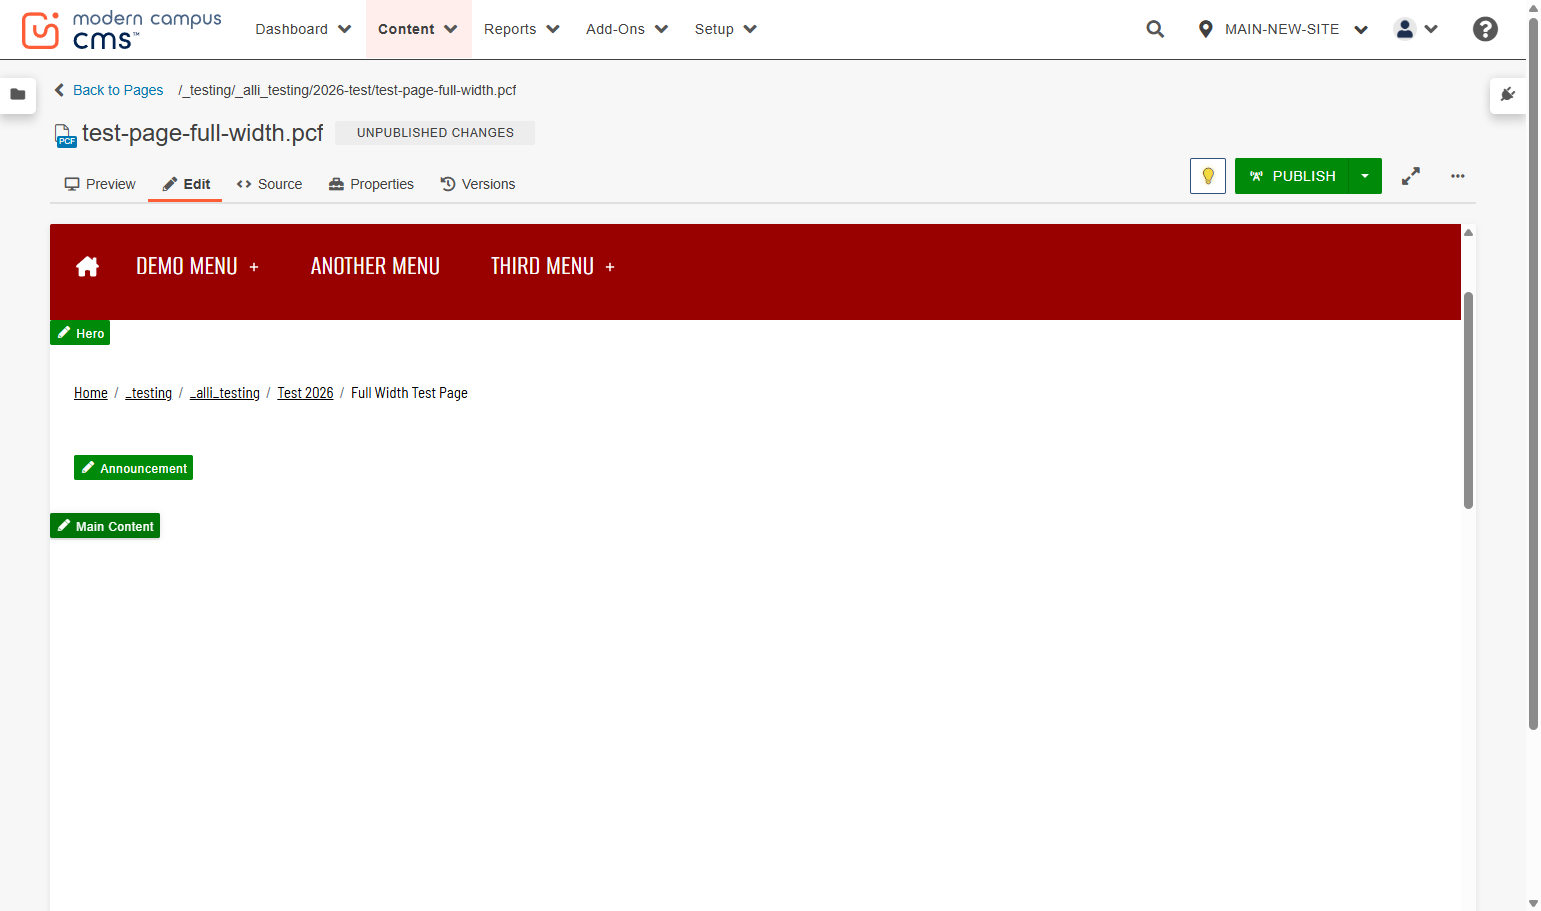Follow the _alli_testing breadcrumb link

(x=225, y=393)
